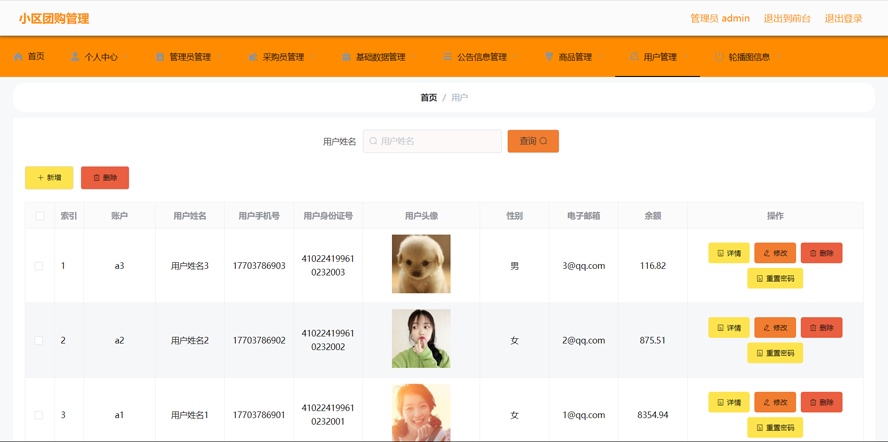This screenshot has width=888, height=442.
Task: Expand the 轮播图信息 dropdown arrow
Action: 778,57
